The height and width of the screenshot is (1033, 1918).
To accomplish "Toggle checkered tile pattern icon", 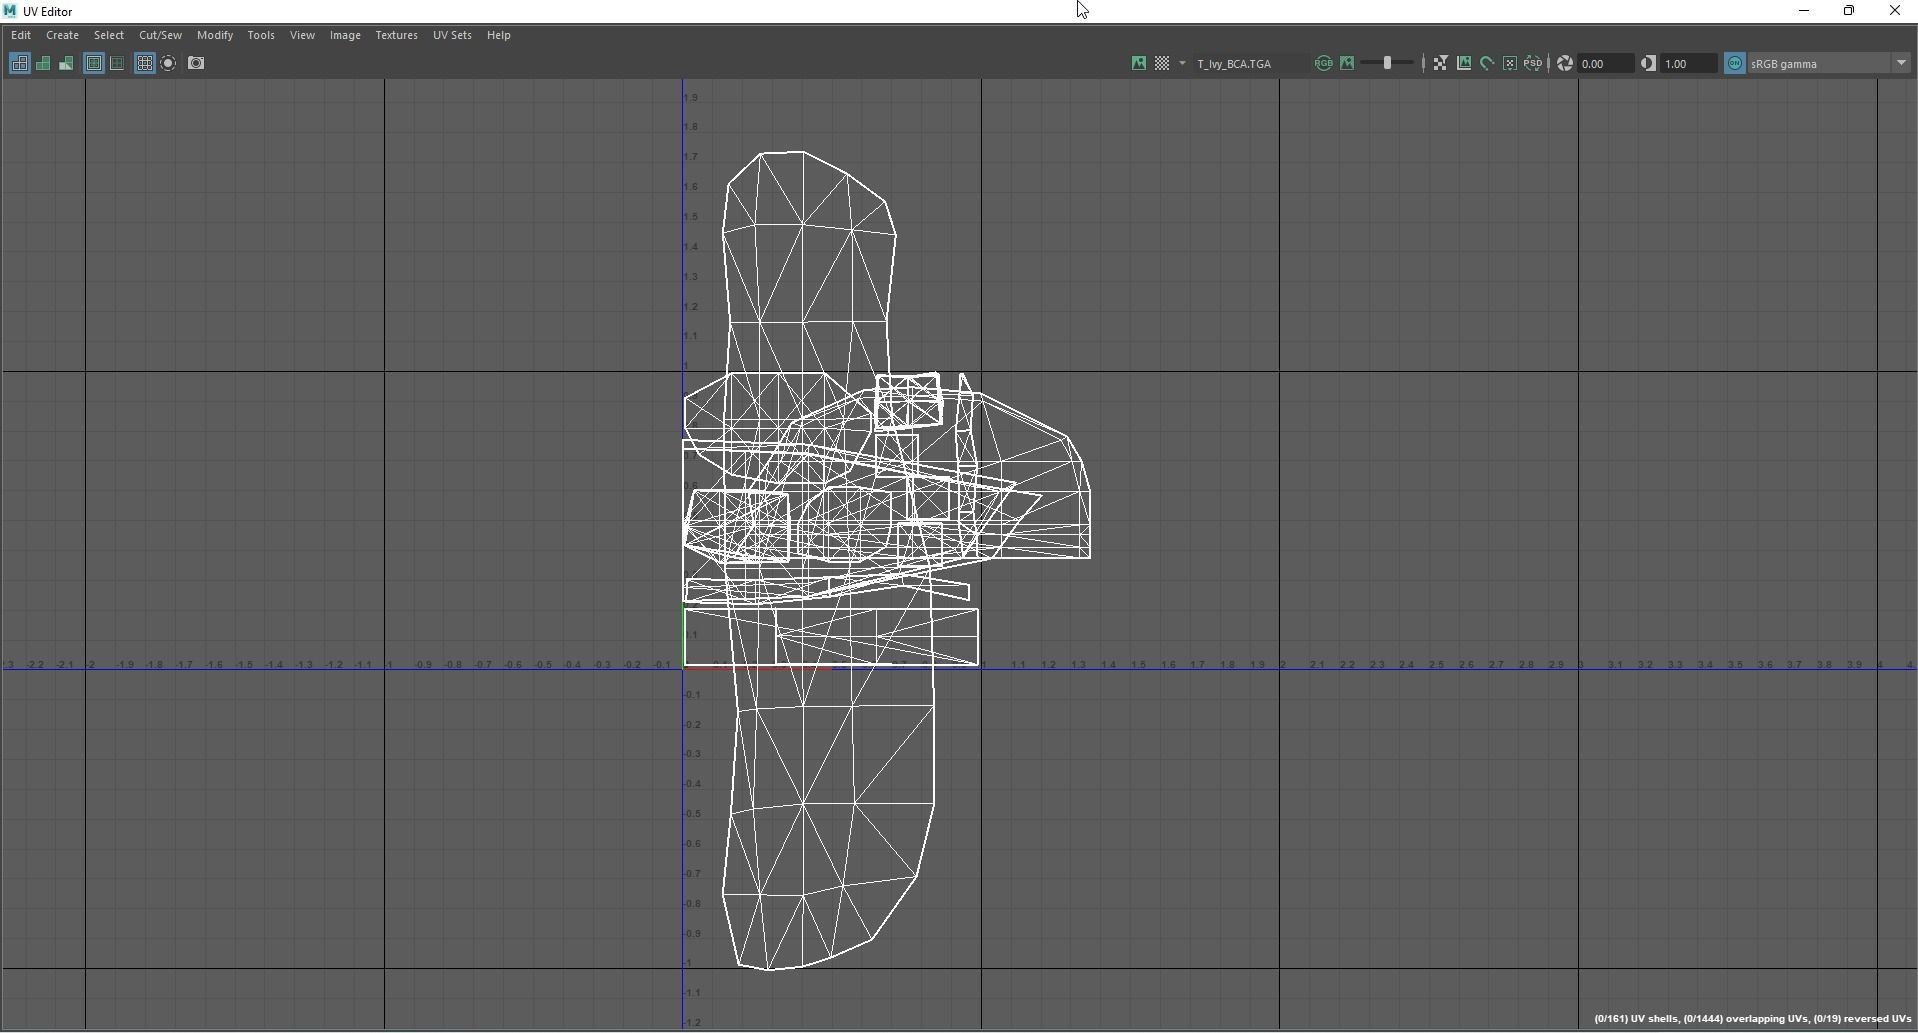I will click(x=1162, y=63).
